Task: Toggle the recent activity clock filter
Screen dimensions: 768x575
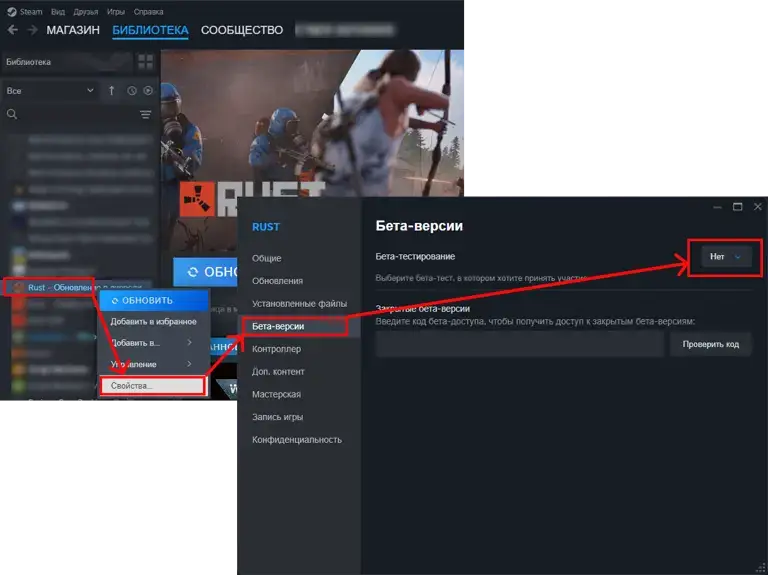Action: click(131, 91)
